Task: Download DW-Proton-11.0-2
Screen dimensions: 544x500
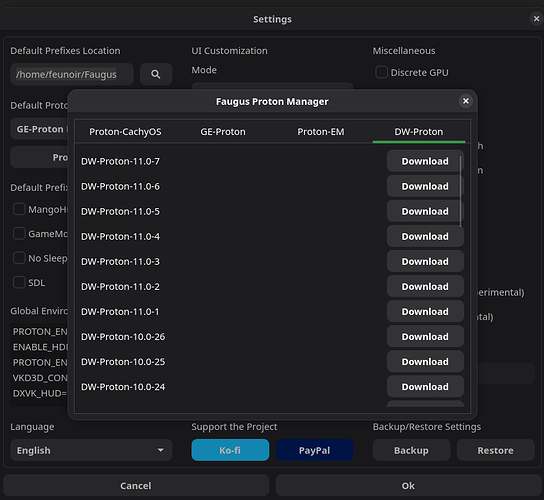Action: pyautogui.click(x=425, y=287)
